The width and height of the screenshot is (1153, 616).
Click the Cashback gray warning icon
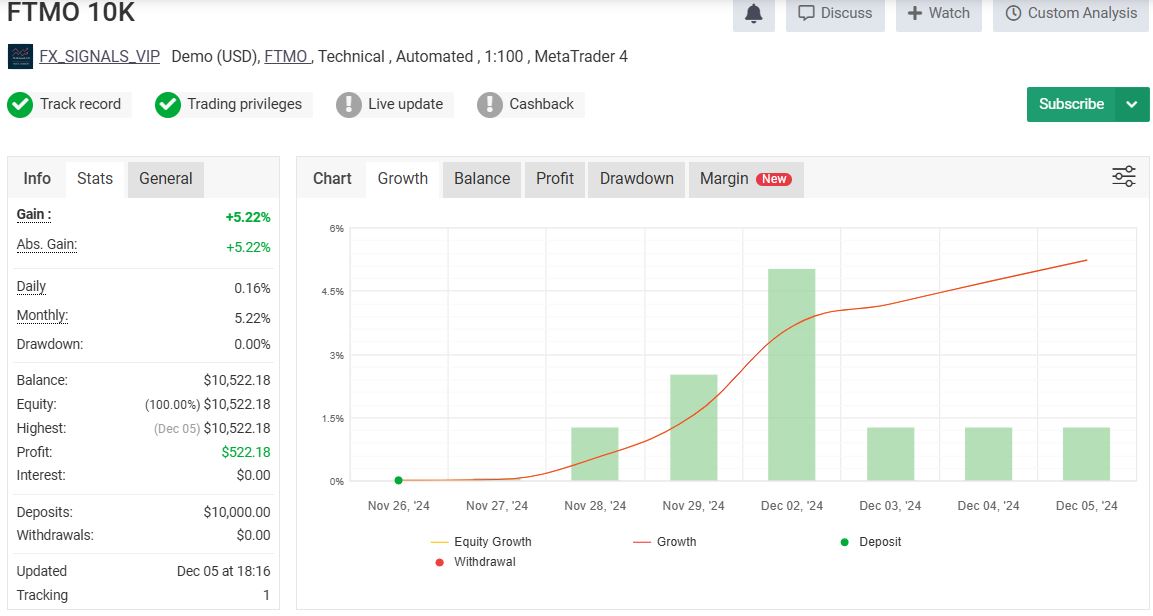point(490,104)
